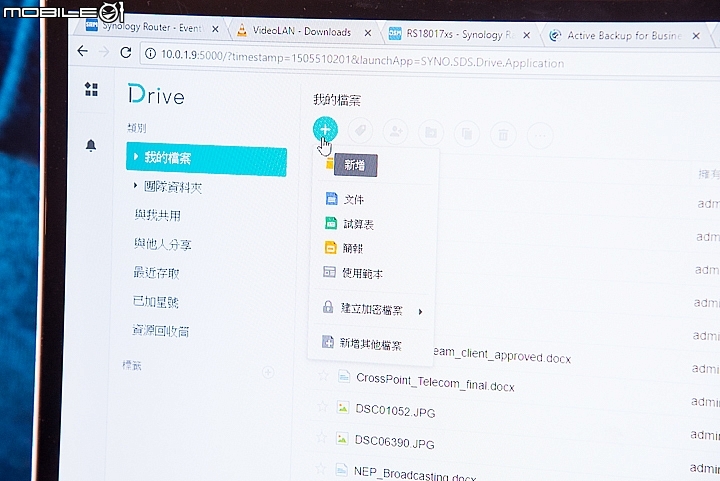This screenshot has width=720, height=481.
Task: Expand the 團隊資料夾 tree arrow
Action: click(135, 185)
